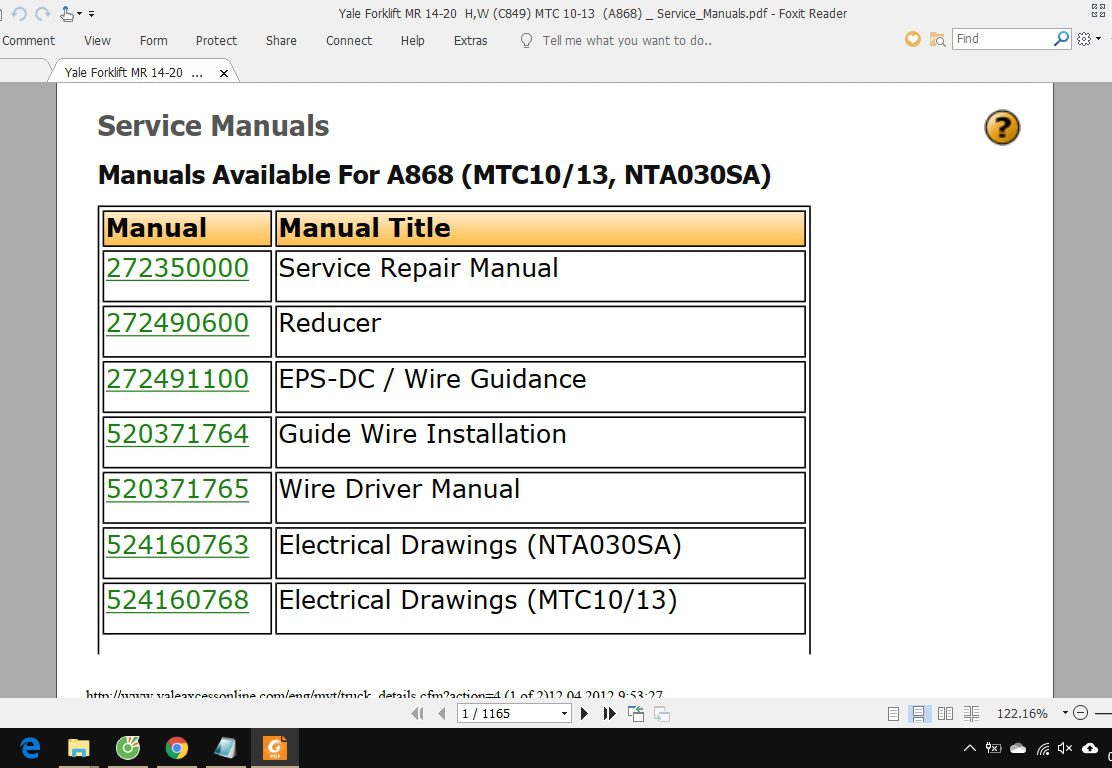The height and width of the screenshot is (768, 1112).
Task: Click Foxit Reader taskbar icon
Action: point(274,747)
